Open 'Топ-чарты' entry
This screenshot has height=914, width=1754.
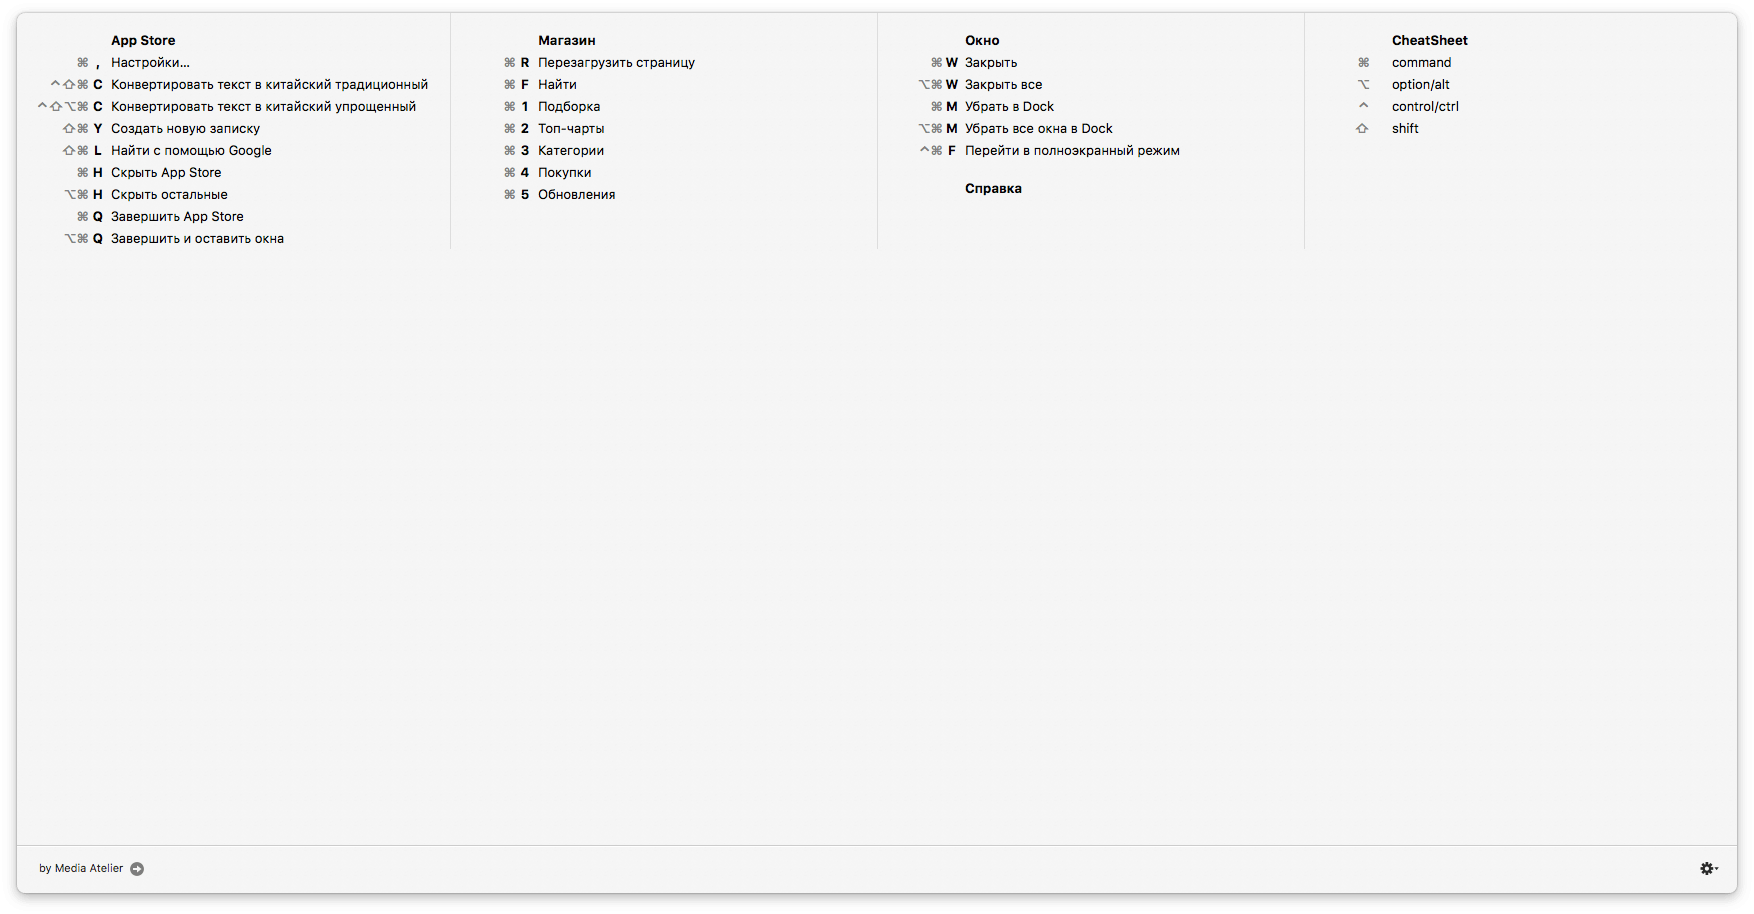[x=571, y=128]
